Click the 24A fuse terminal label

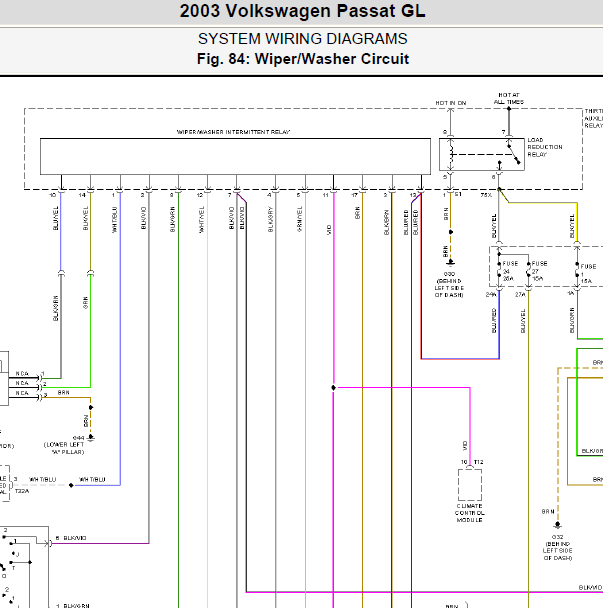click(x=491, y=295)
